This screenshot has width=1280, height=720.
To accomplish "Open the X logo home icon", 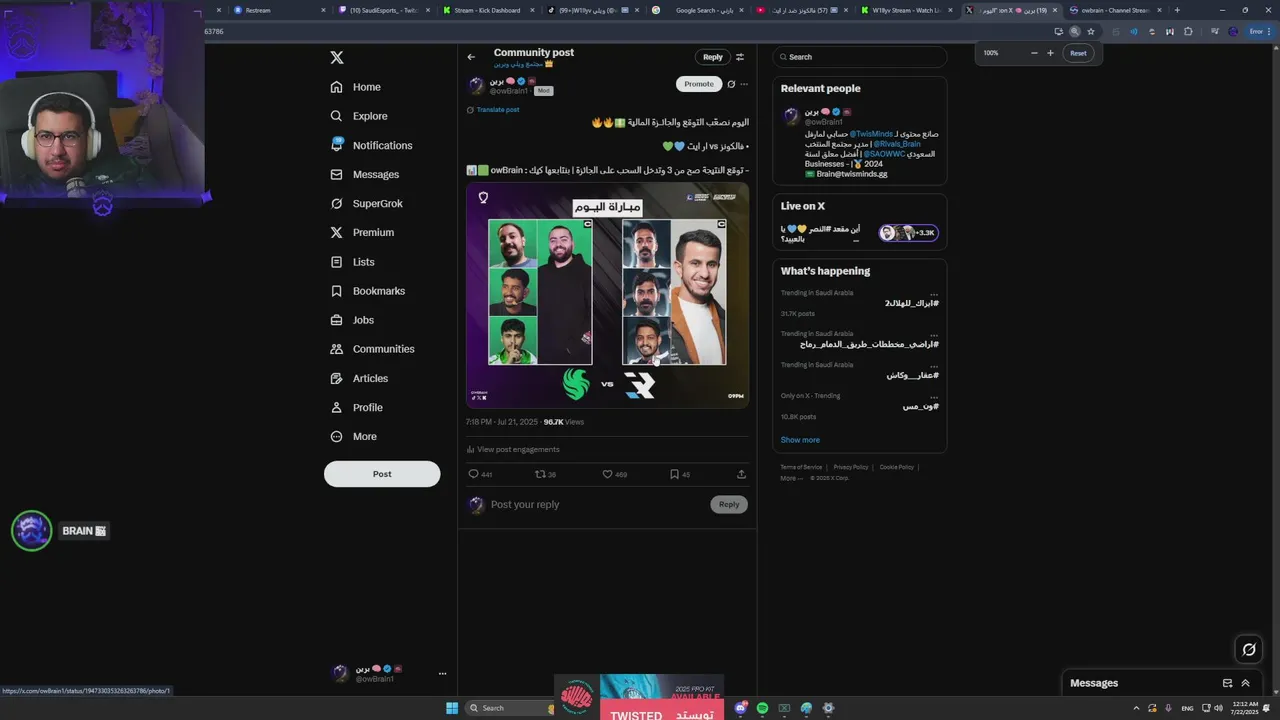I will coord(337,58).
